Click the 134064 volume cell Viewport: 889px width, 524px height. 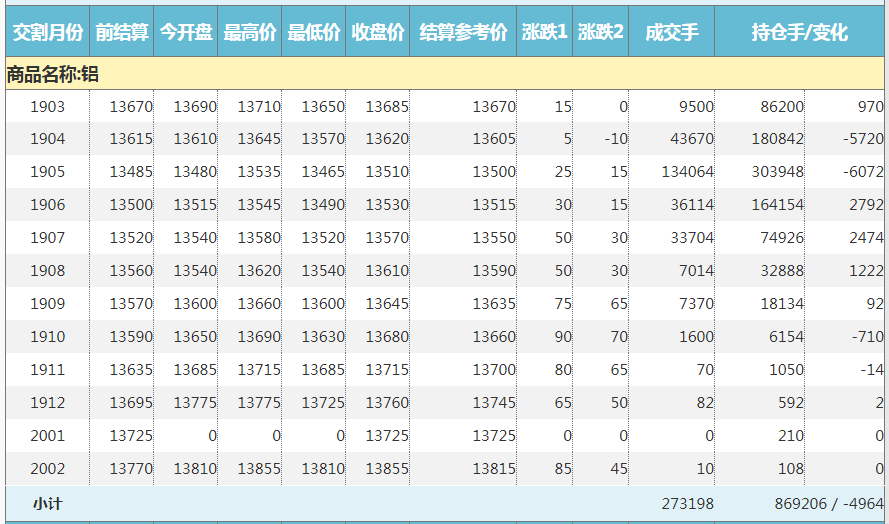(x=687, y=172)
